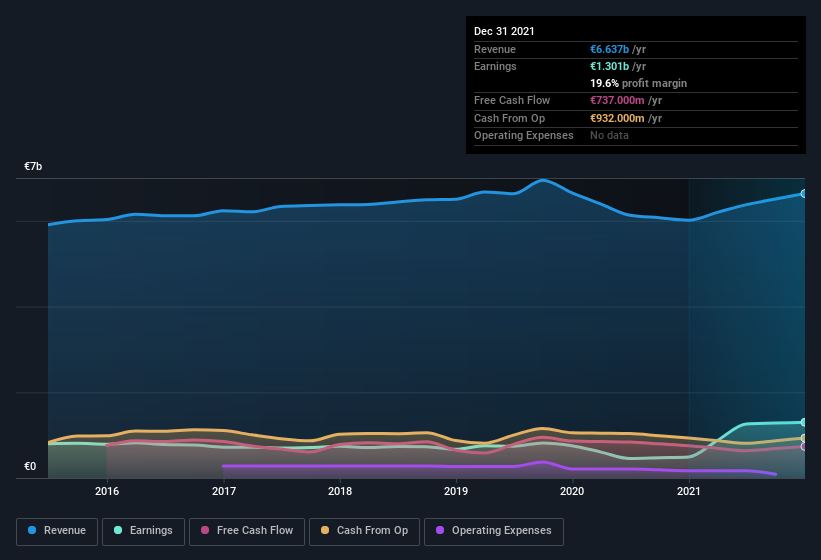Click the 19.6% profit margin text
821x560 pixels.
click(x=638, y=83)
